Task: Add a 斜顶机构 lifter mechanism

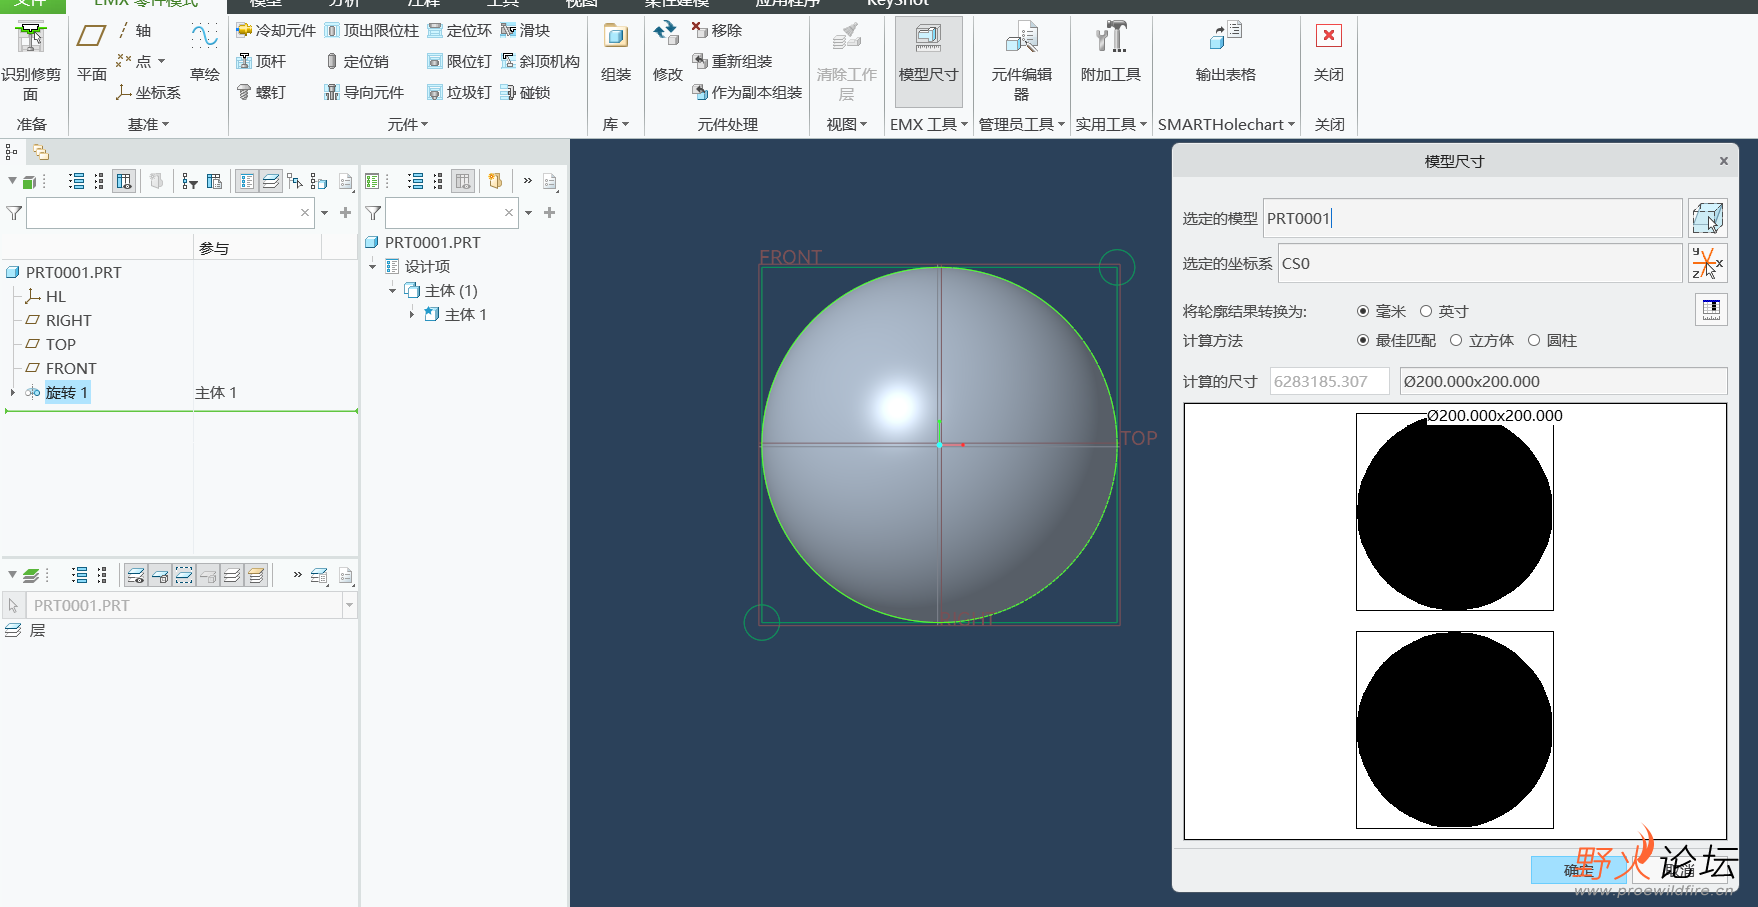Action: [540, 61]
